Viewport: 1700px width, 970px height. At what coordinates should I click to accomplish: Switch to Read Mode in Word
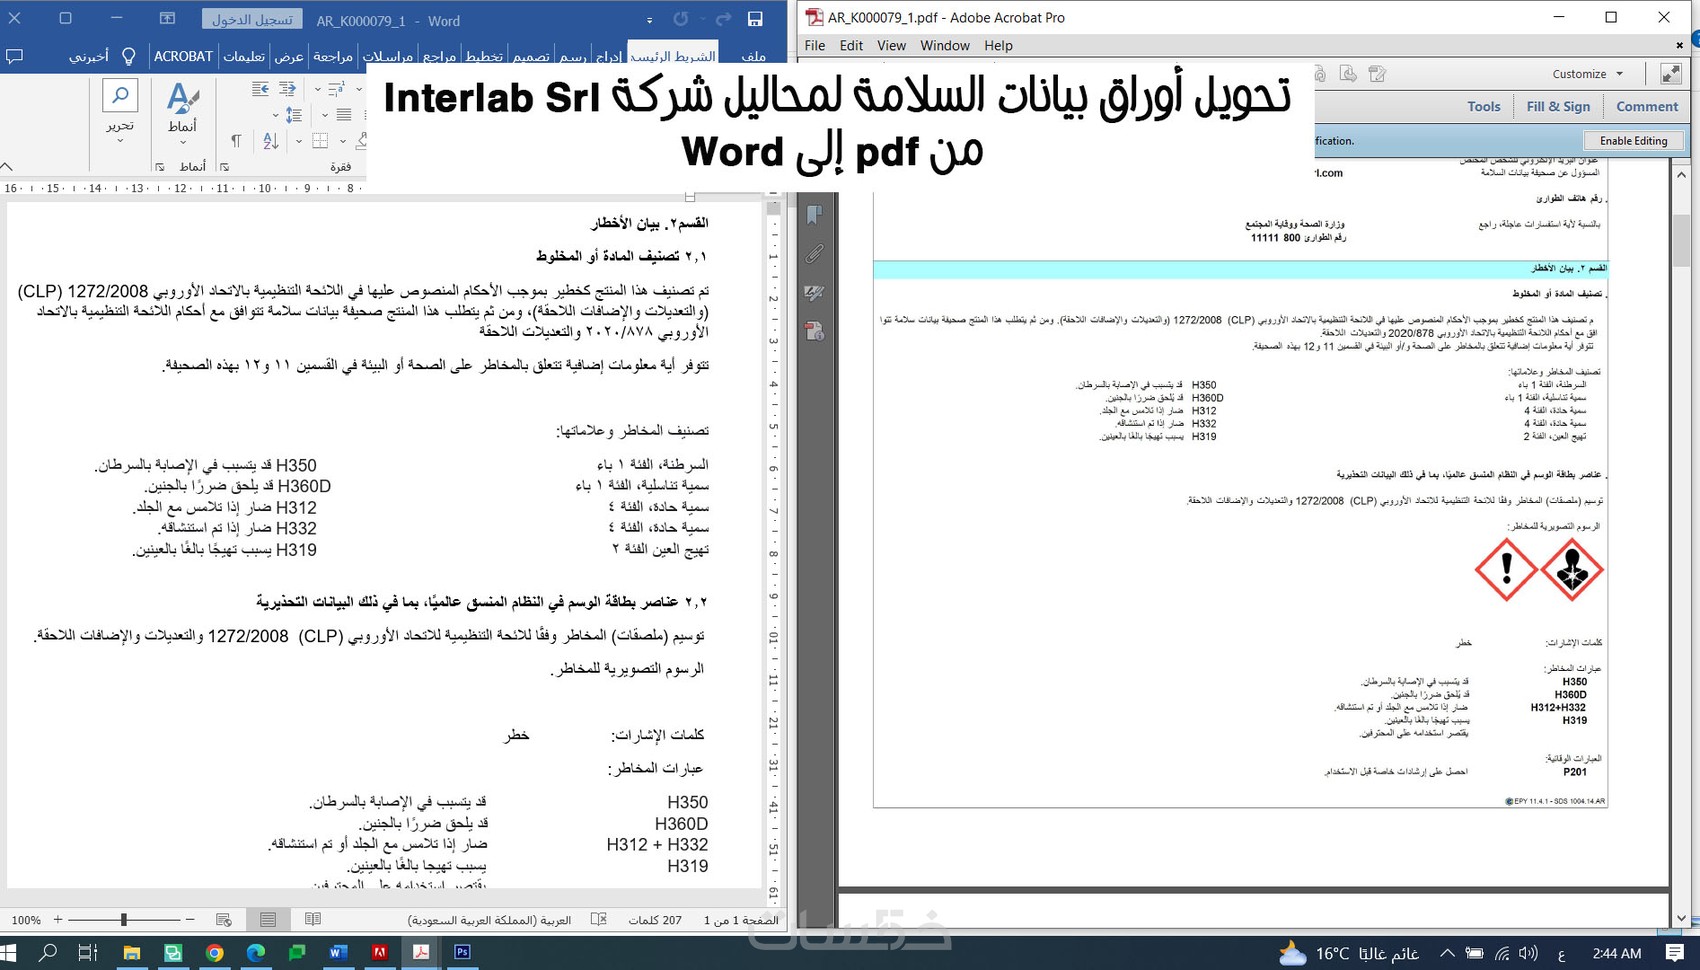click(313, 919)
